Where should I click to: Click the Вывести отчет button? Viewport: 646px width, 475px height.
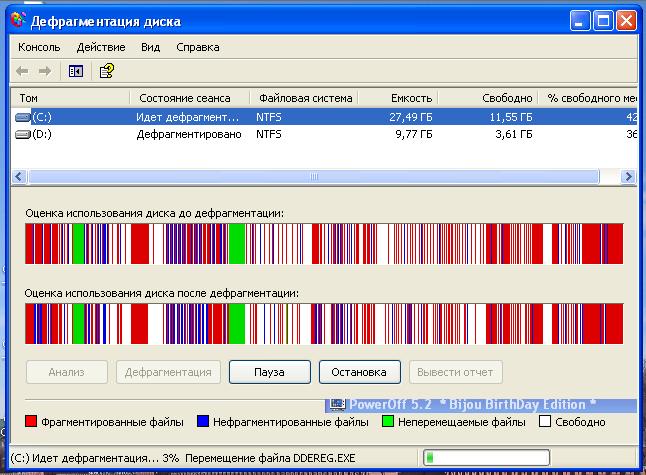455,372
